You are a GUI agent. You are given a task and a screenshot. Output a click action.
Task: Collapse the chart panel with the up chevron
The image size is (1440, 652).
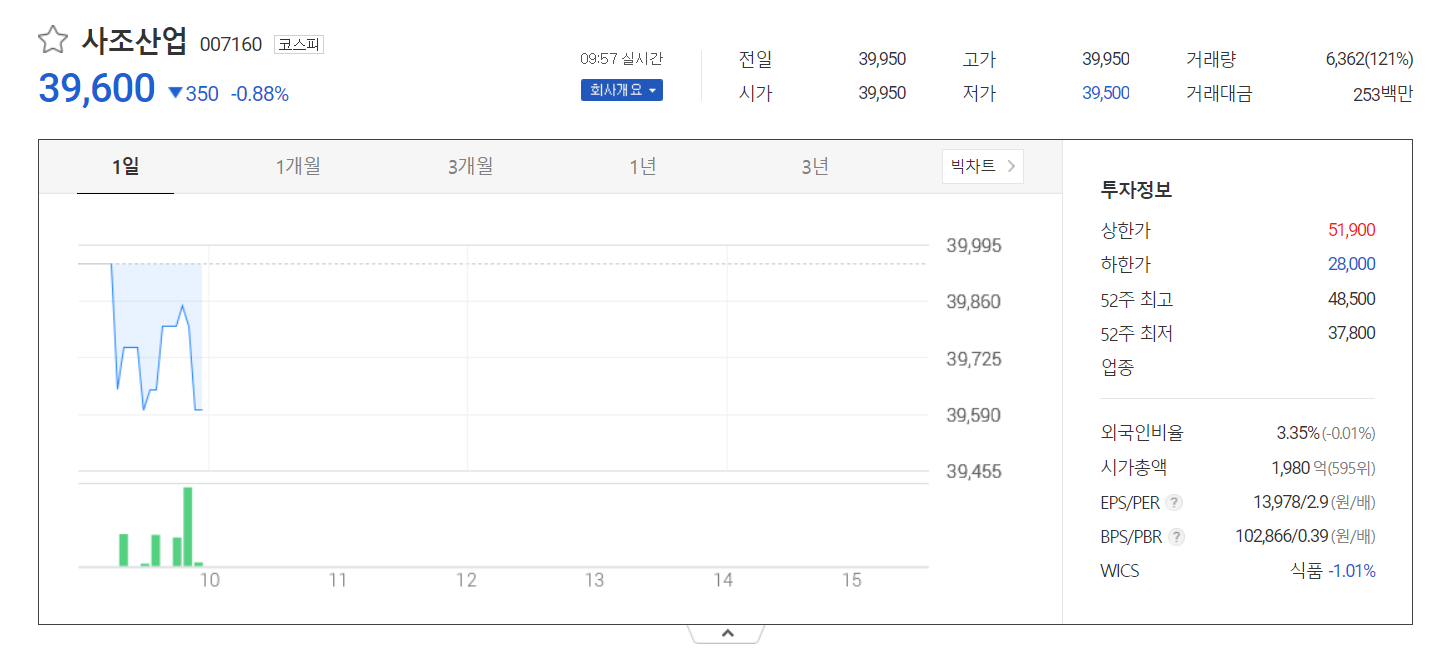tap(727, 633)
